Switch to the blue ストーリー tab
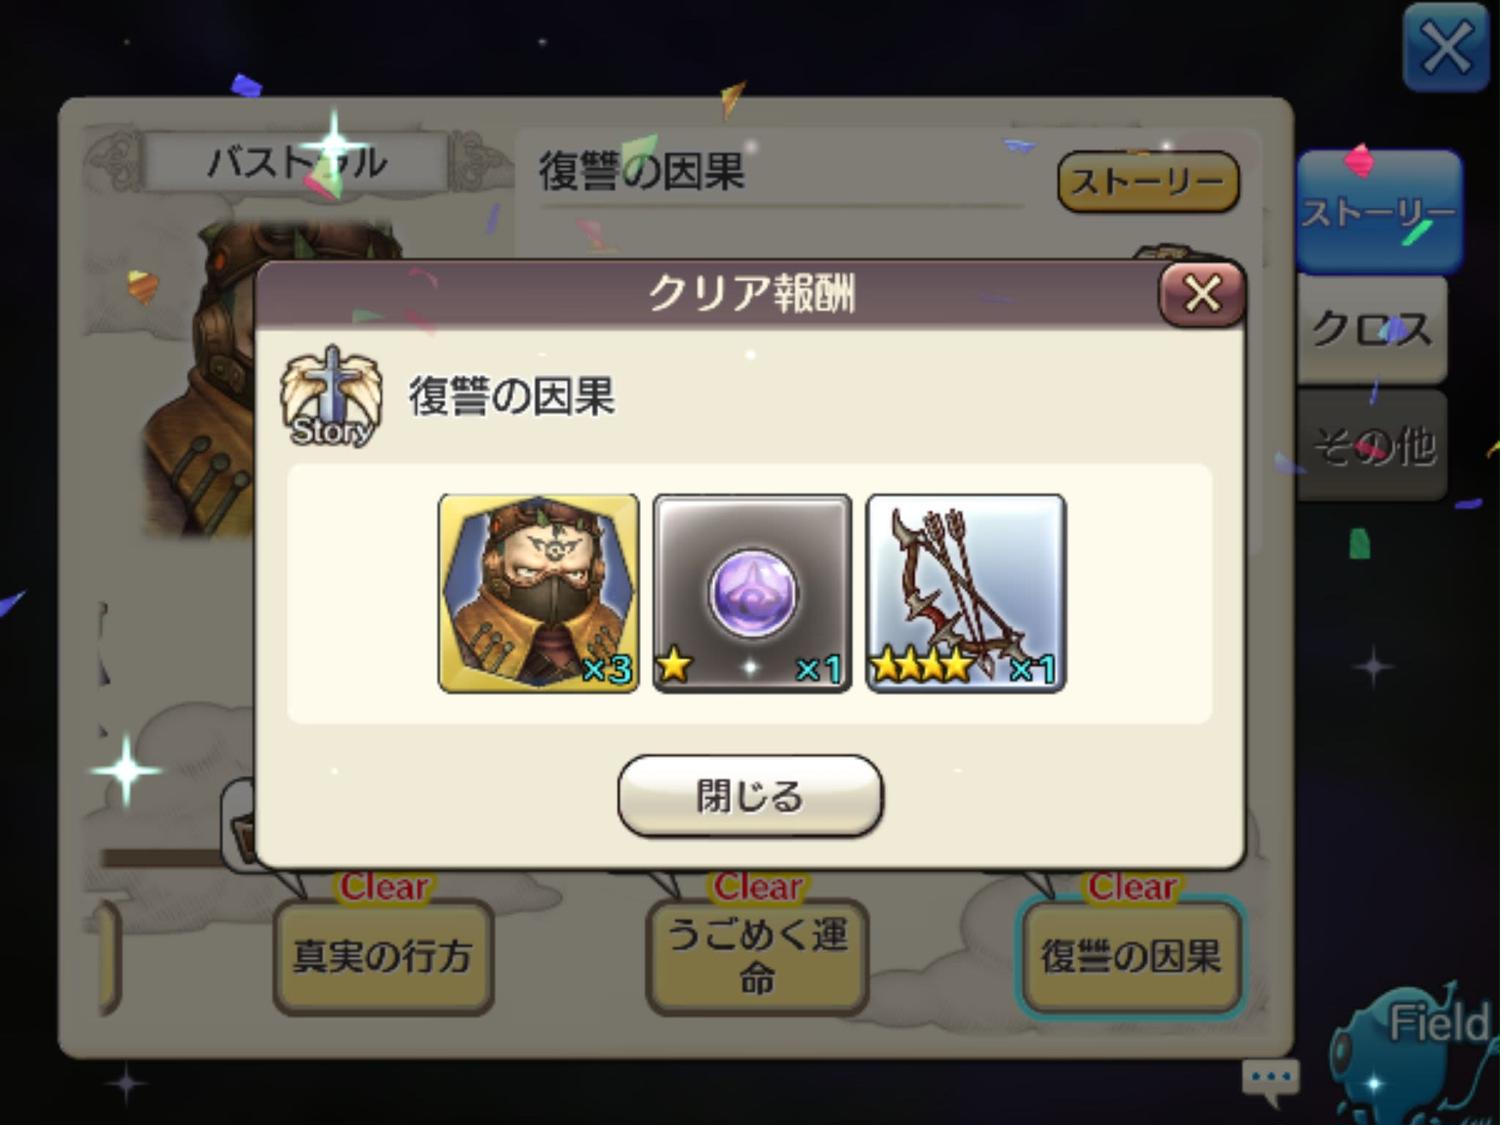This screenshot has height=1125, width=1500. (x=1379, y=212)
